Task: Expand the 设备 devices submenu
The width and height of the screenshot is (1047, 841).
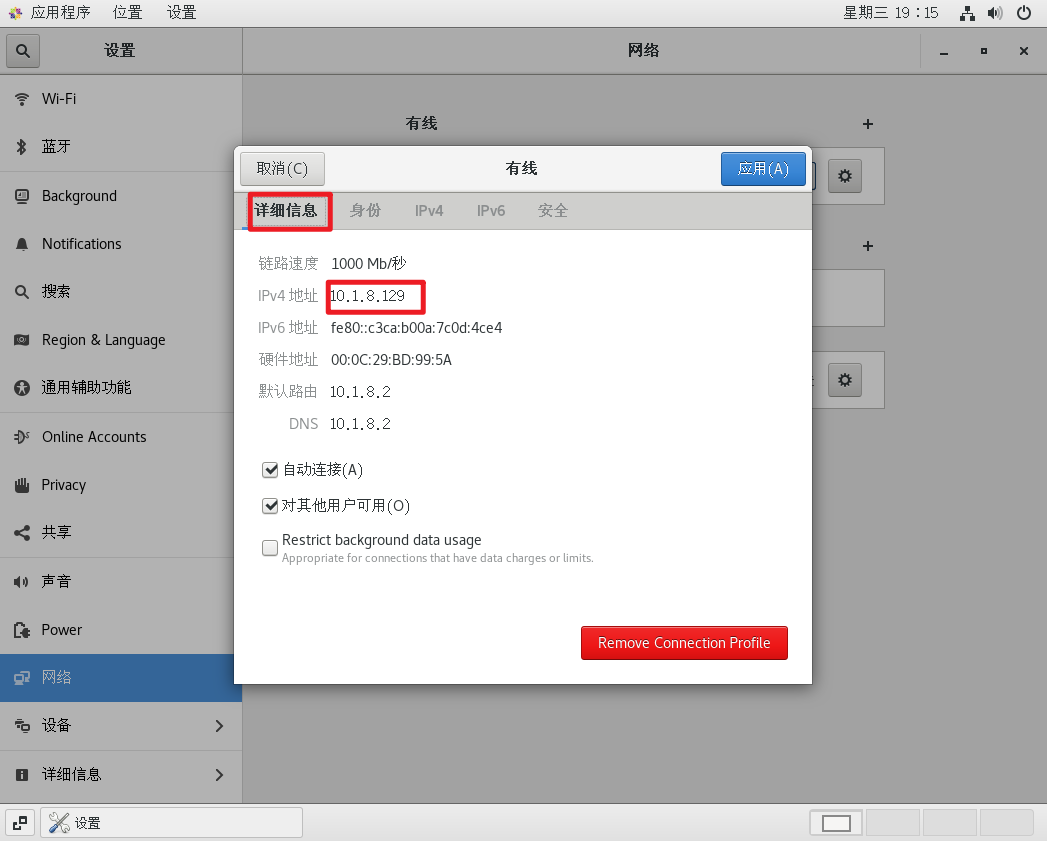Action: (x=121, y=726)
